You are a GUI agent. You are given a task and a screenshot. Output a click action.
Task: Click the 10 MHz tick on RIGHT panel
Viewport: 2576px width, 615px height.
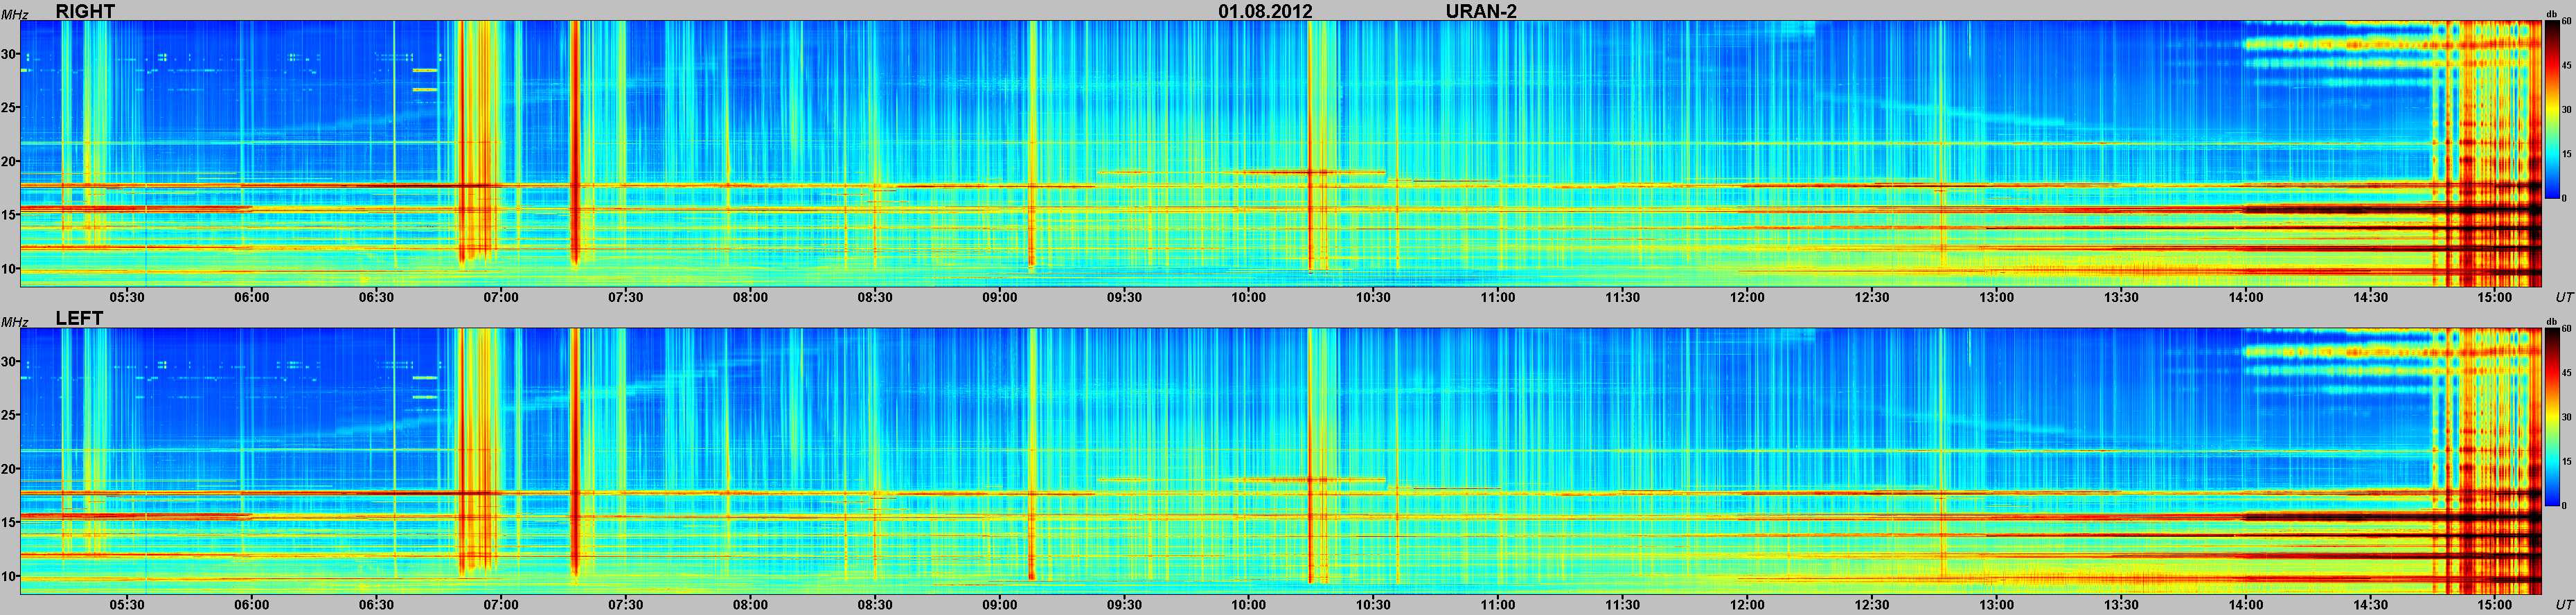(x=9, y=268)
